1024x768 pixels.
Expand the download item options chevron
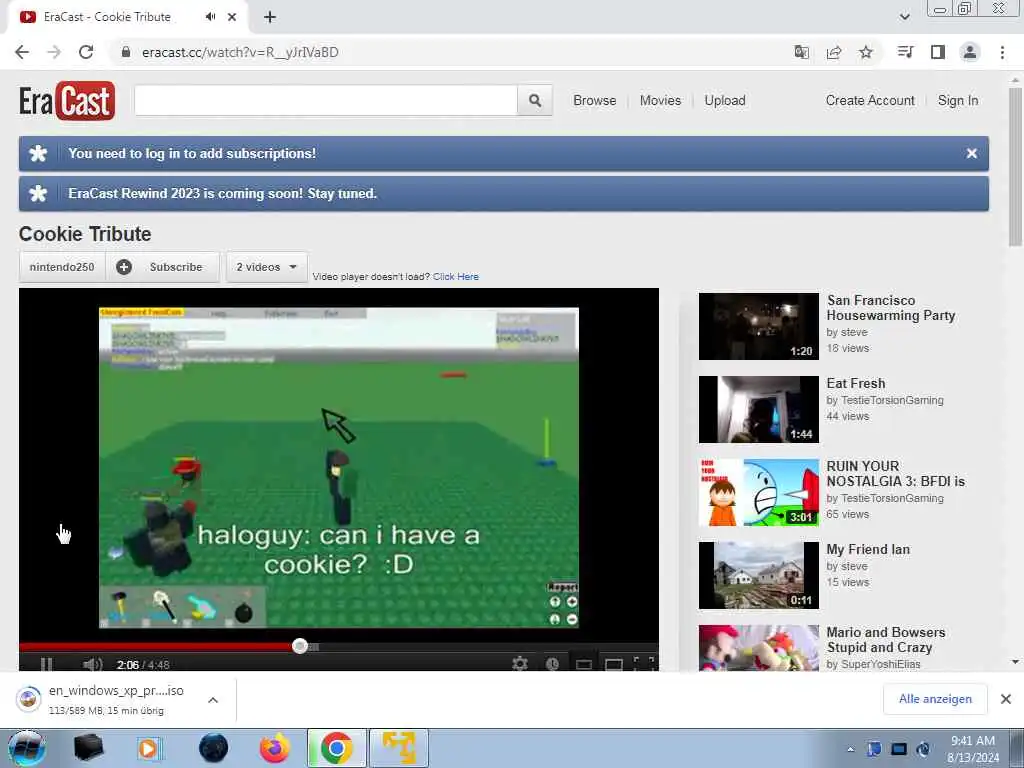pyautogui.click(x=213, y=700)
